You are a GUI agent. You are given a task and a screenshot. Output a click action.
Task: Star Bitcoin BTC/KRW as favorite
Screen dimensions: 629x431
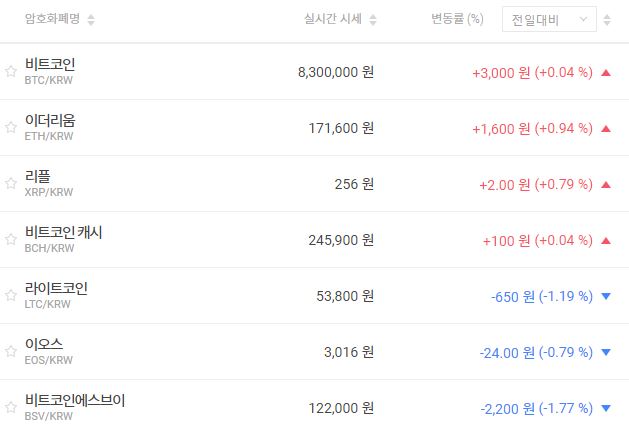[x=11, y=72]
